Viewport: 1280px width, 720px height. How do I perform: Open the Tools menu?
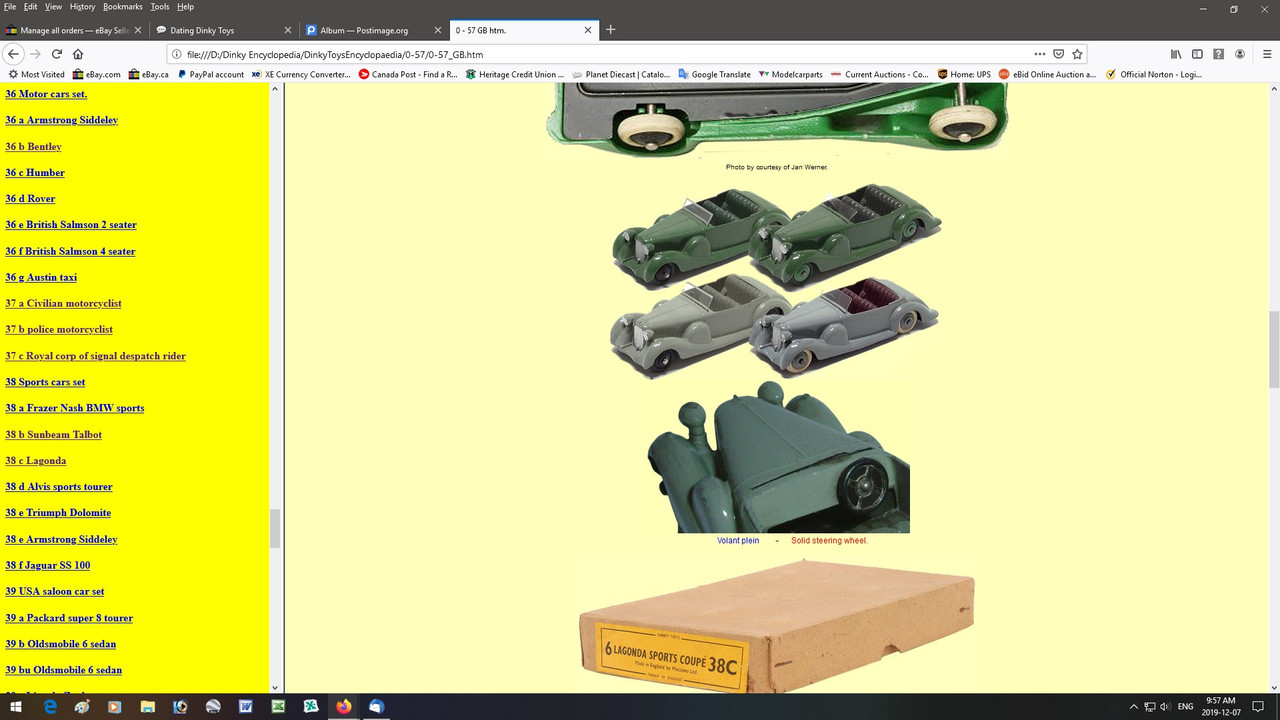click(x=160, y=7)
